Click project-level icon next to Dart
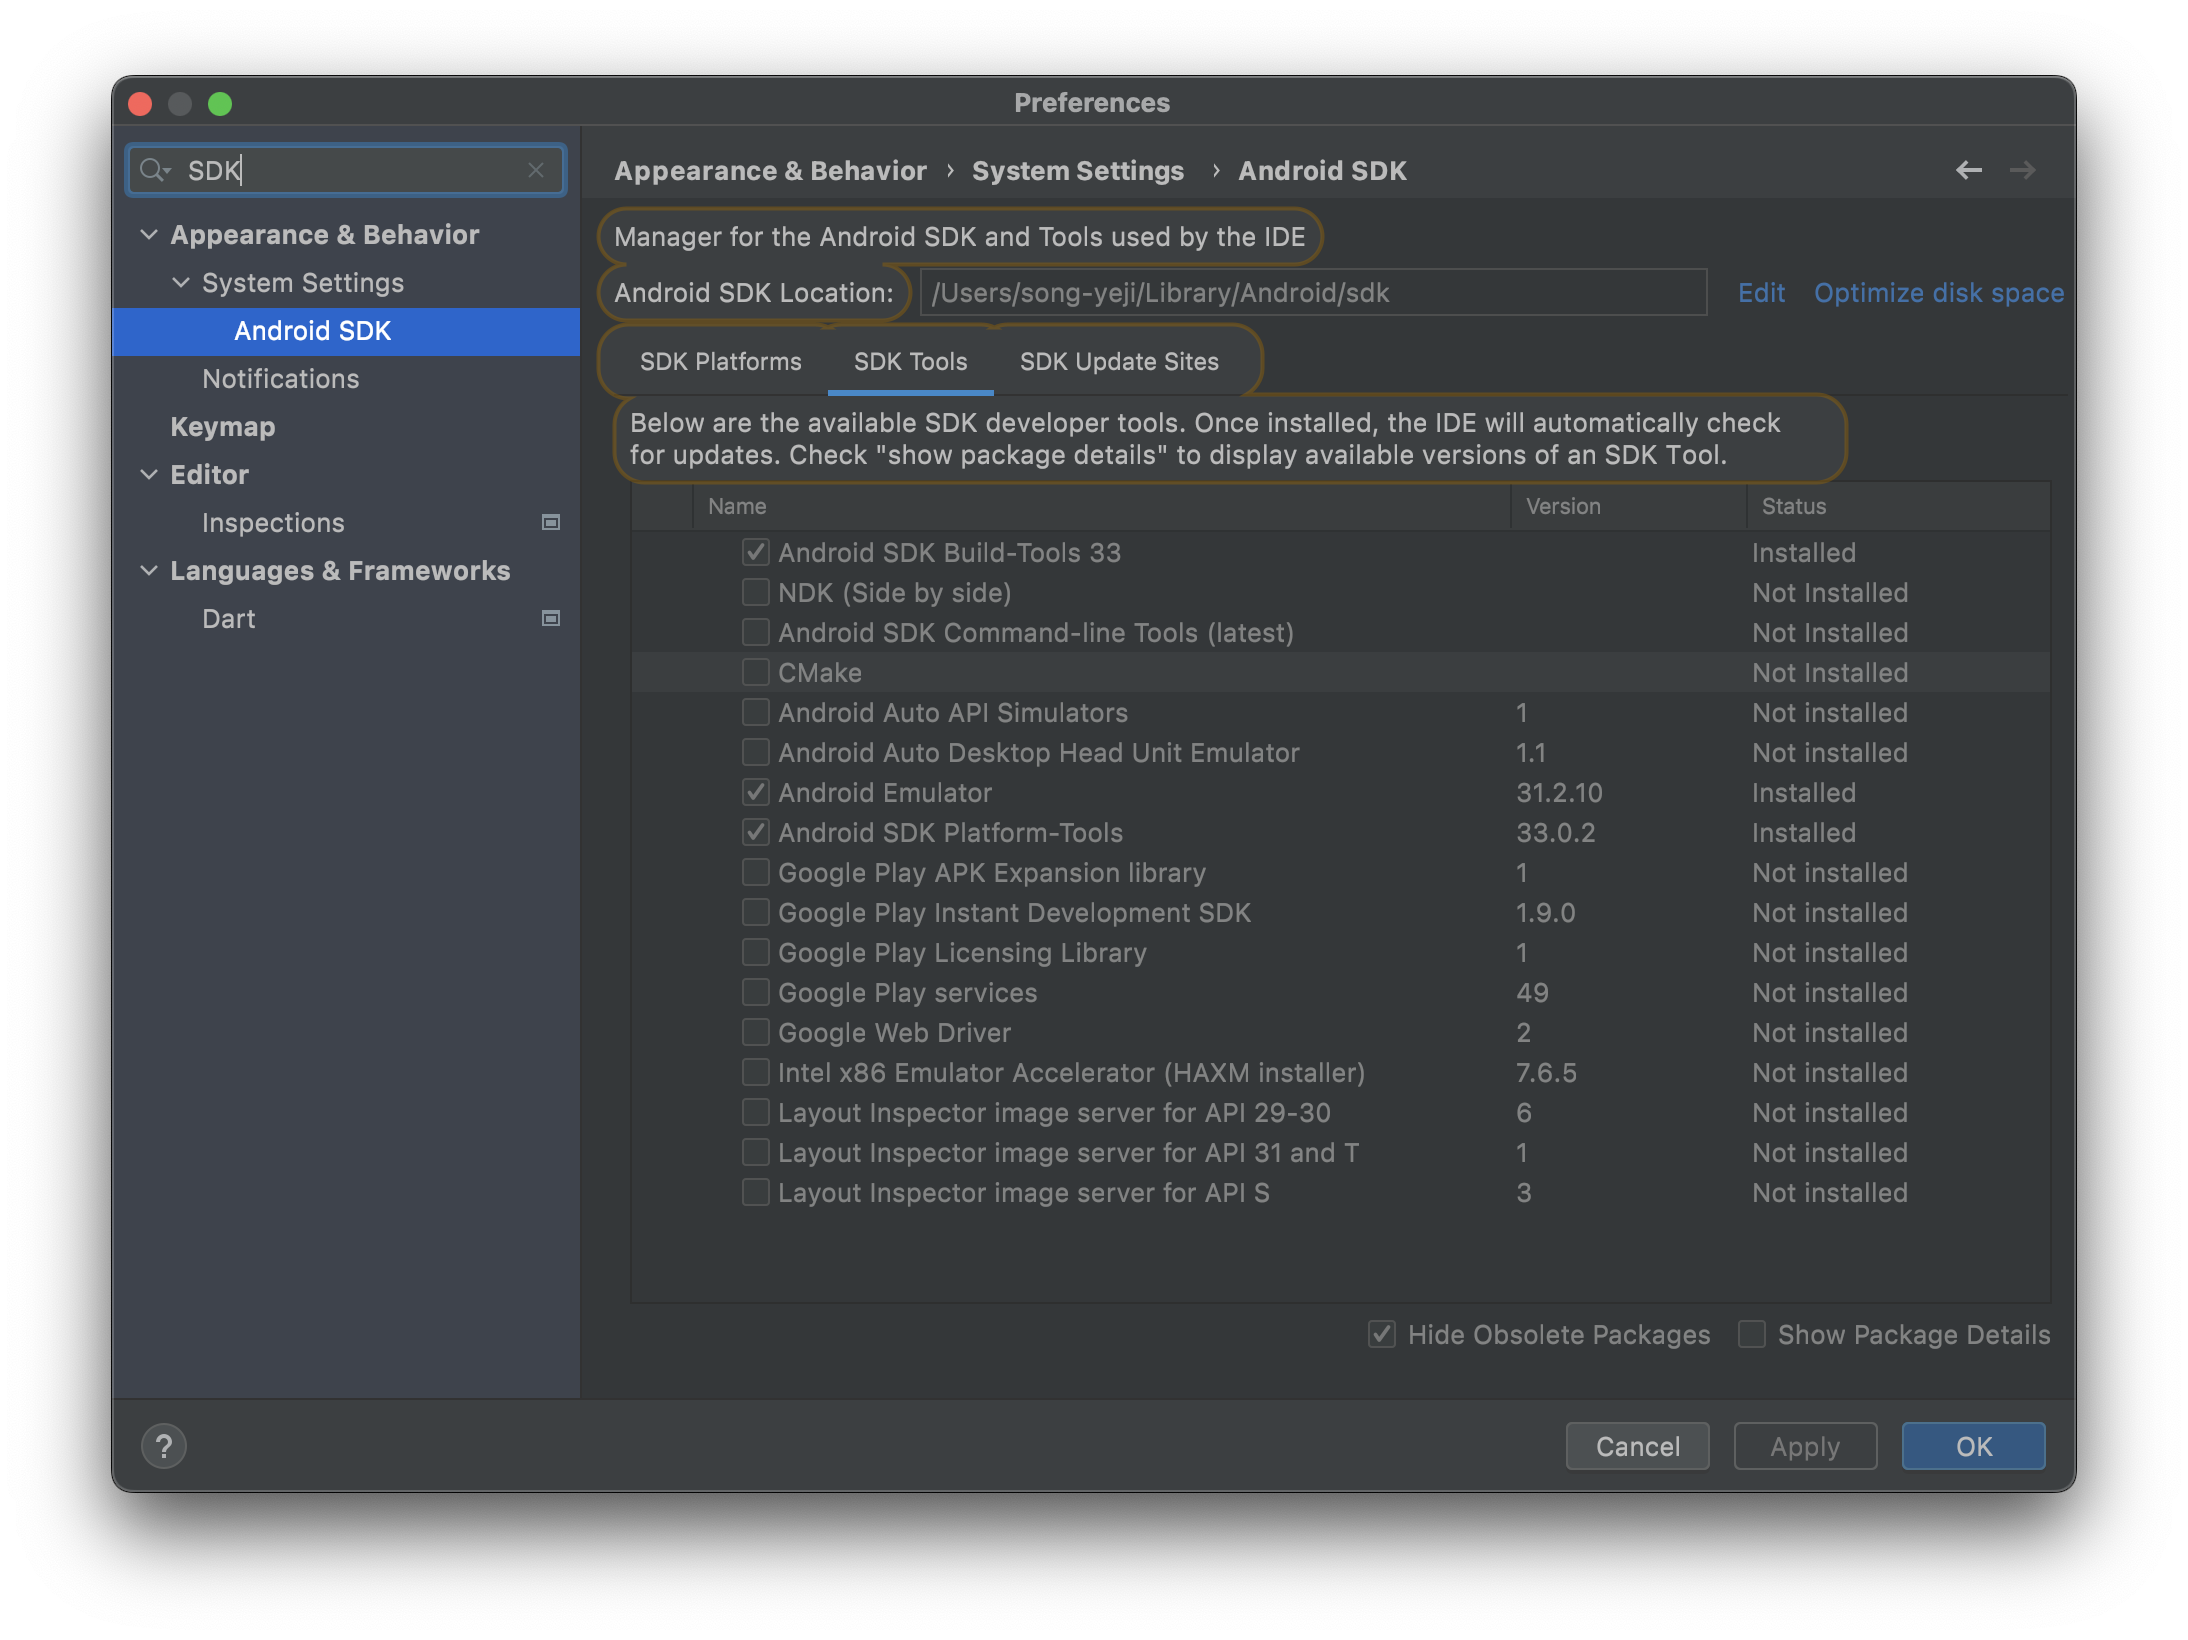 click(x=550, y=619)
